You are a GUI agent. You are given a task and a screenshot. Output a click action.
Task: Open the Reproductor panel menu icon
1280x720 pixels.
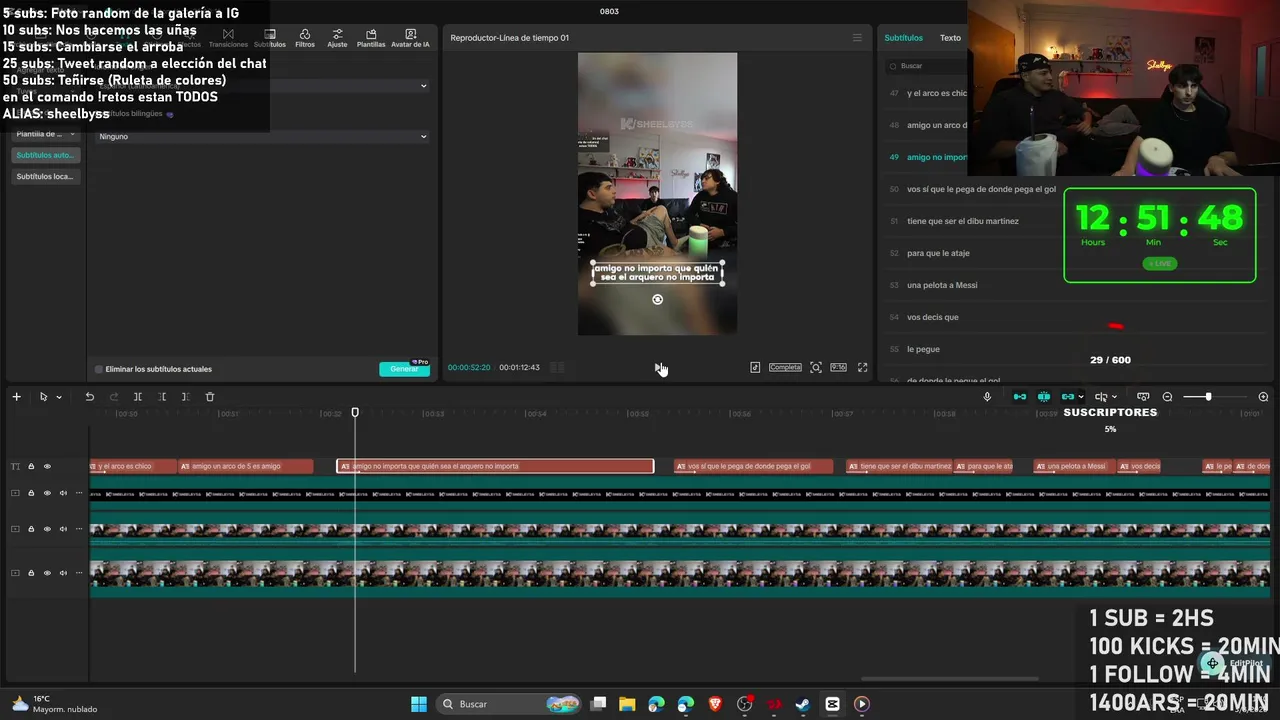point(857,38)
